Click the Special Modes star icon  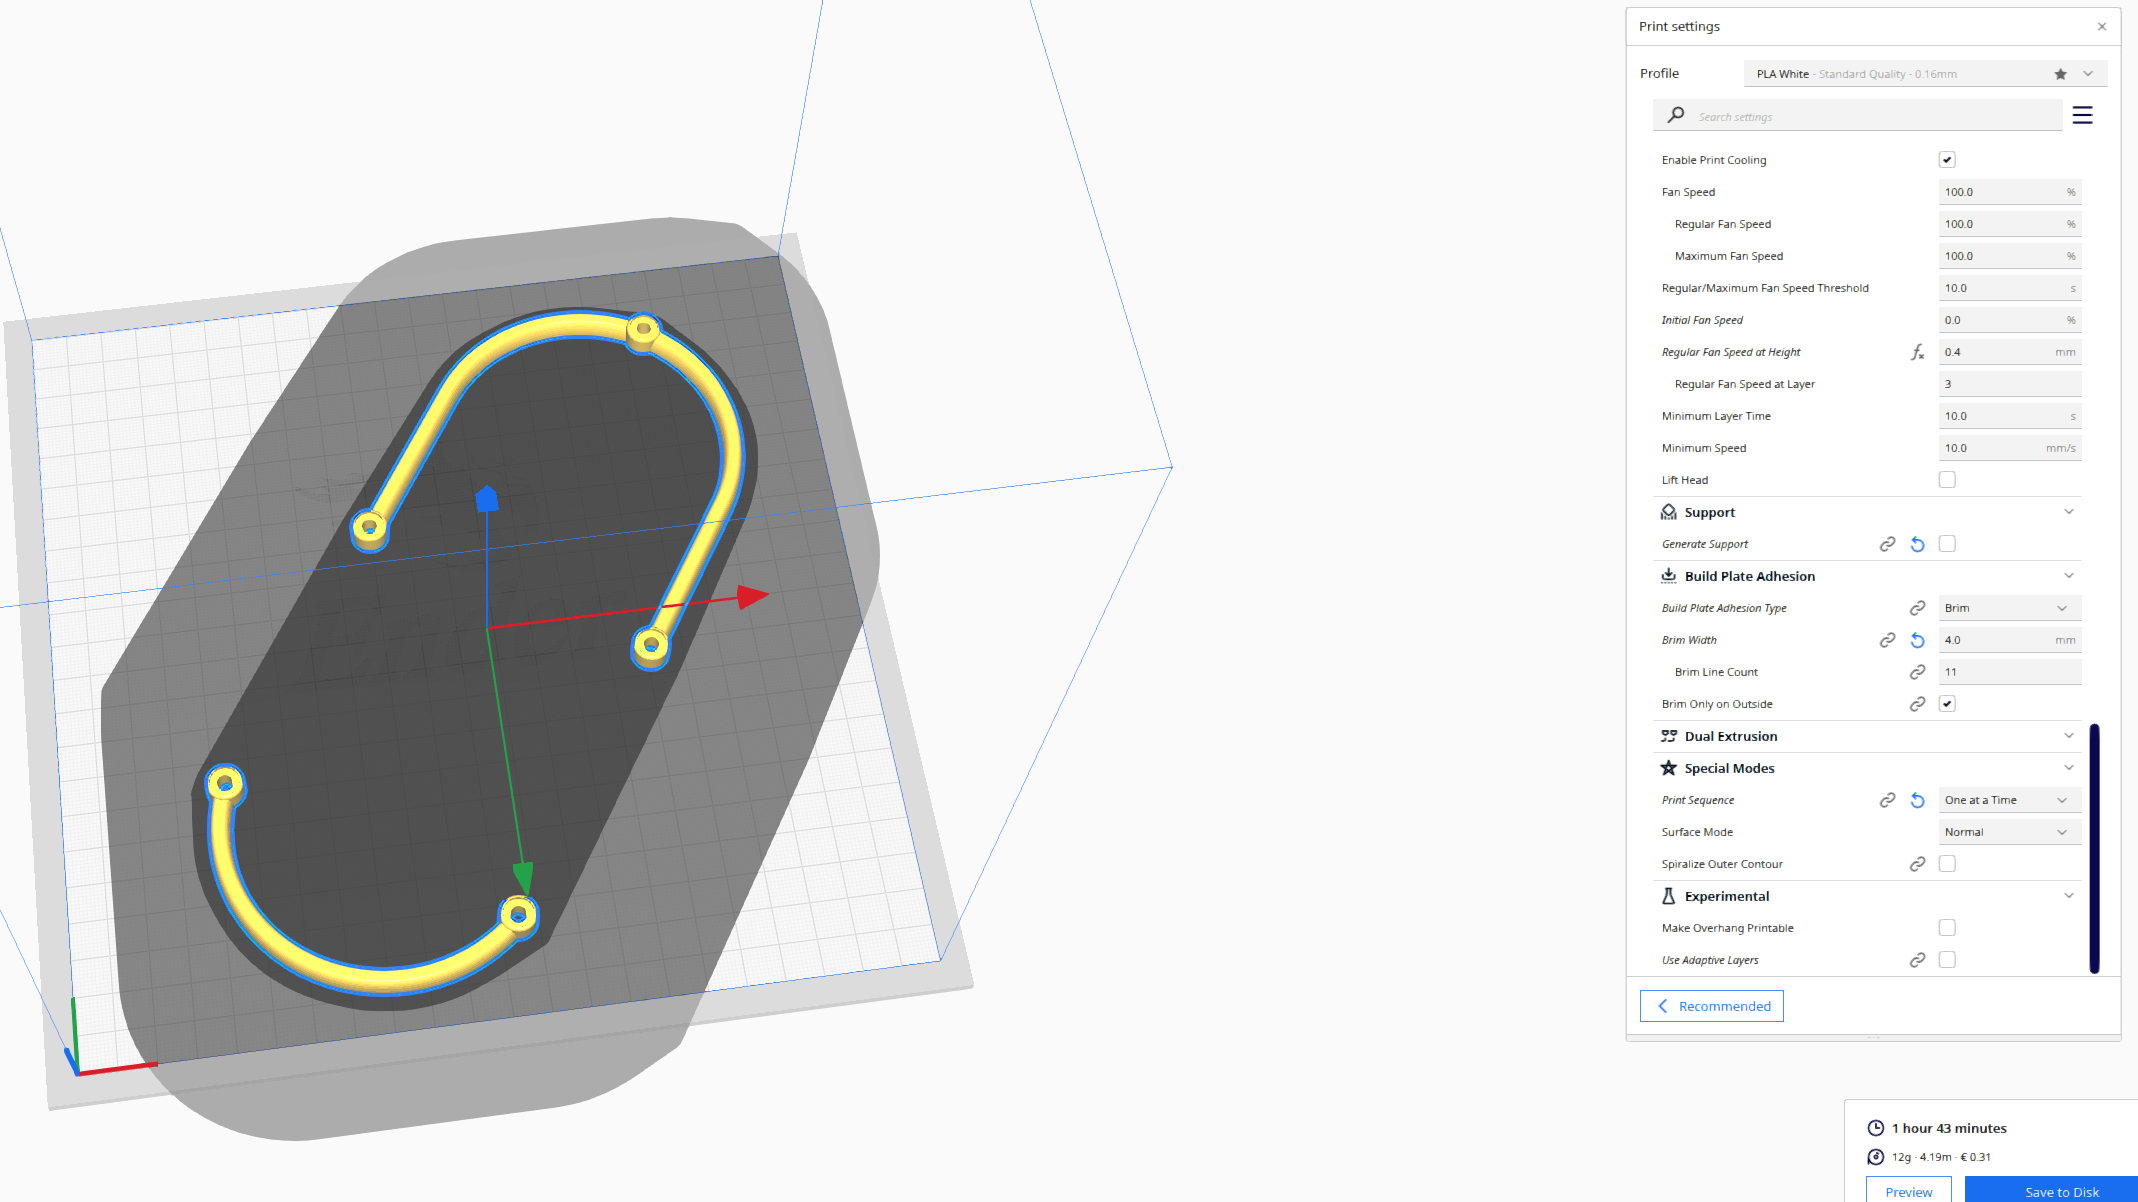[1668, 767]
